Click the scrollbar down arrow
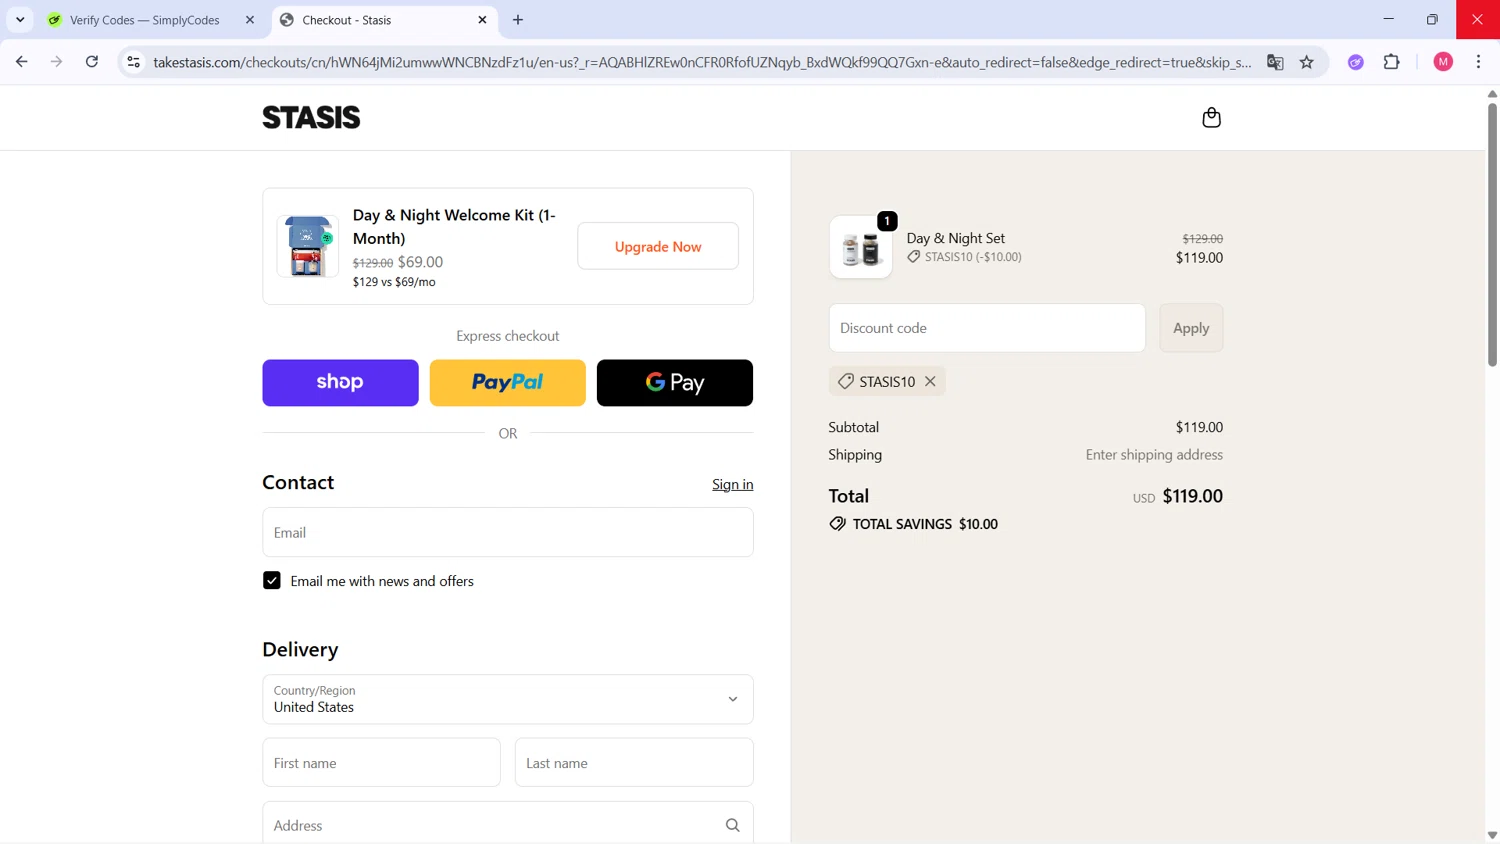Screen dimensions: 1500x844 point(1492,835)
